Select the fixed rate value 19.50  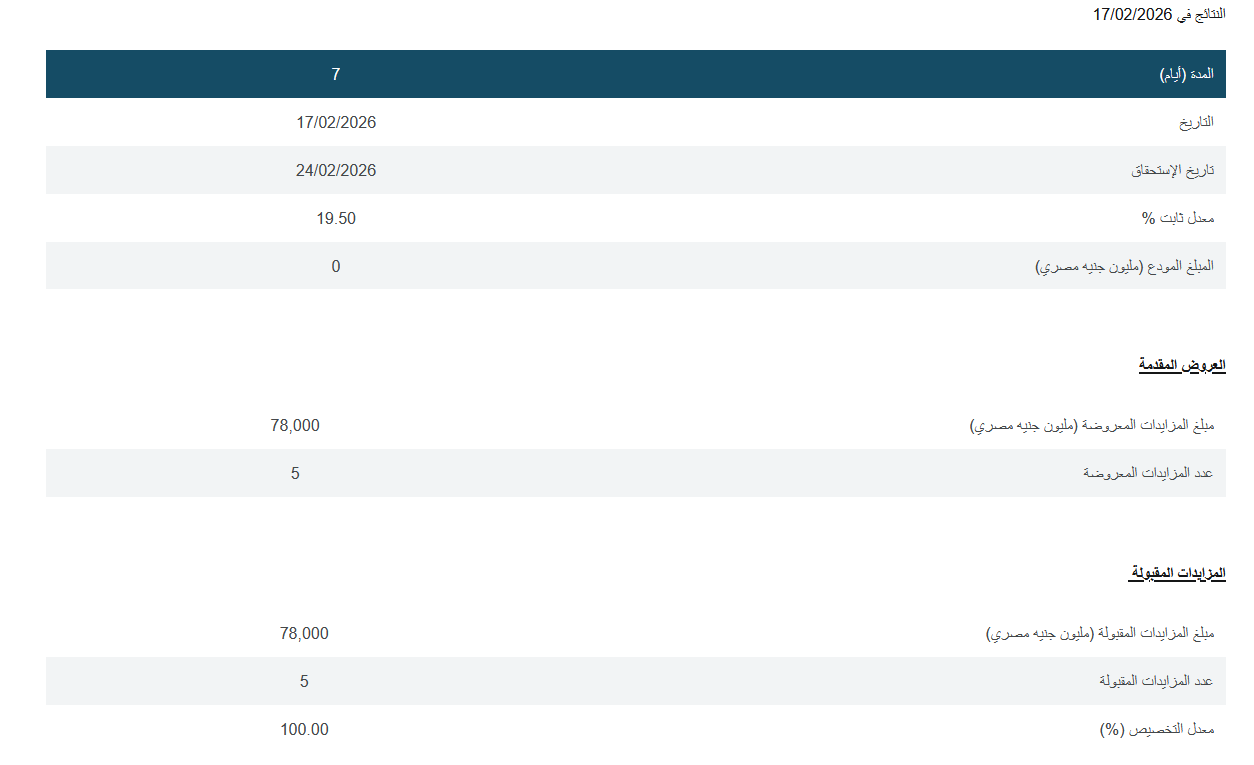pos(336,218)
